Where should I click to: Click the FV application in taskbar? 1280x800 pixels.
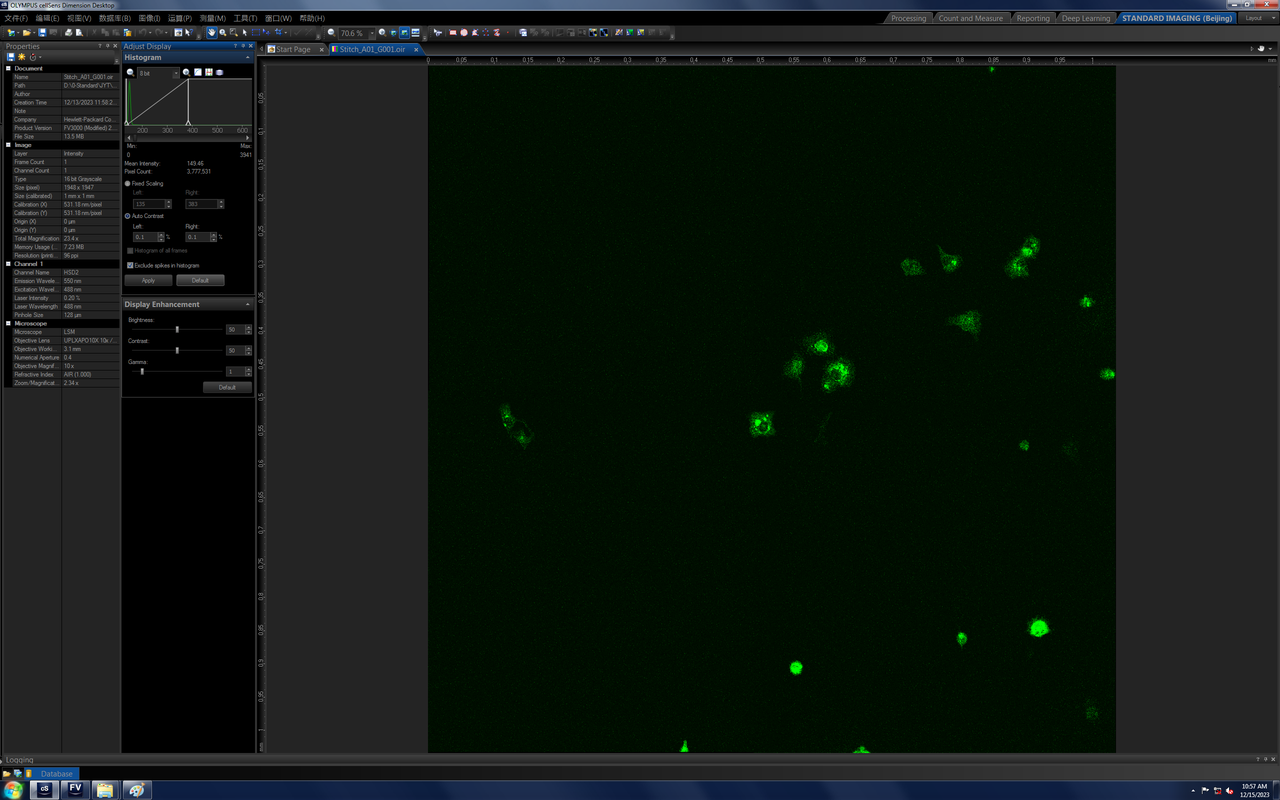(x=75, y=789)
